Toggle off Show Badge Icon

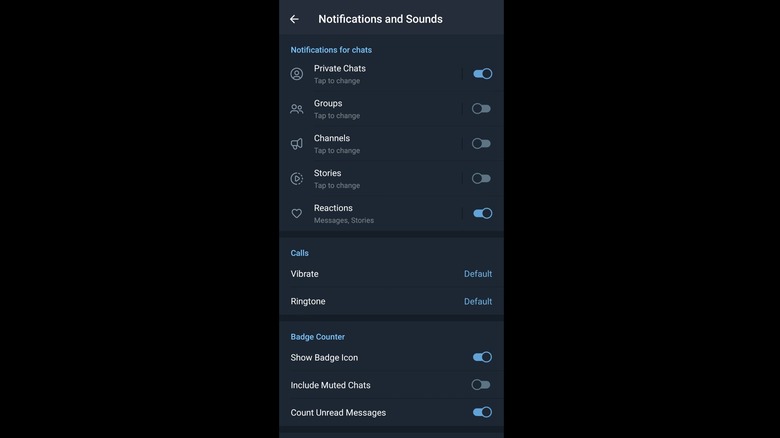click(482, 357)
